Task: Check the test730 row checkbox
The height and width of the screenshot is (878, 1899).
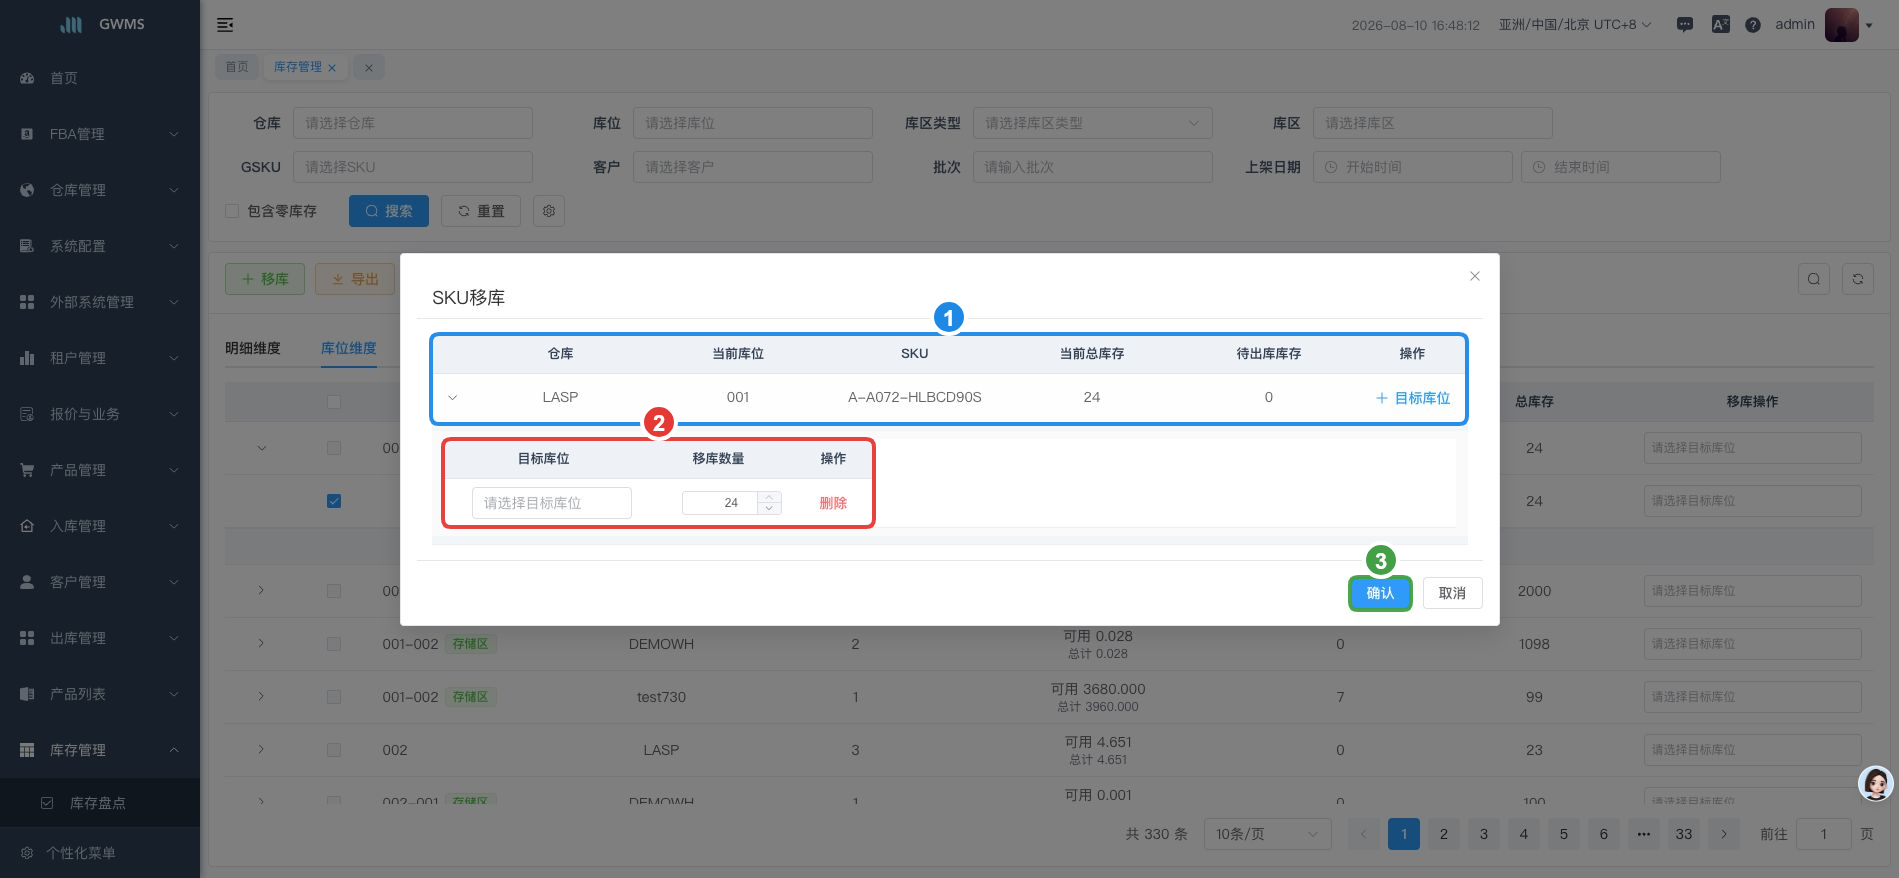Action: pyautogui.click(x=334, y=697)
